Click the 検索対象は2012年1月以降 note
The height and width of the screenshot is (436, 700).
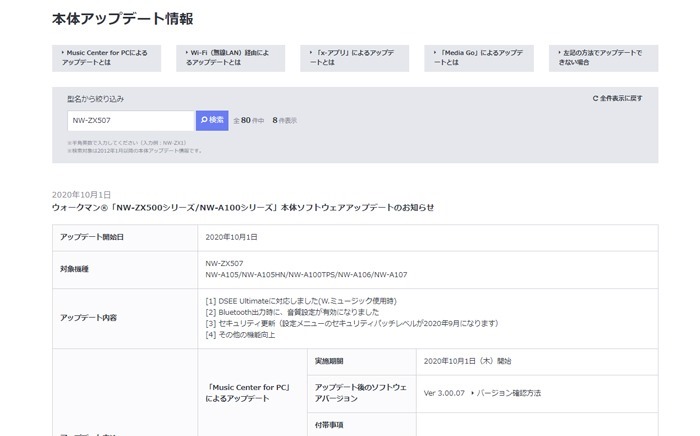pos(135,151)
